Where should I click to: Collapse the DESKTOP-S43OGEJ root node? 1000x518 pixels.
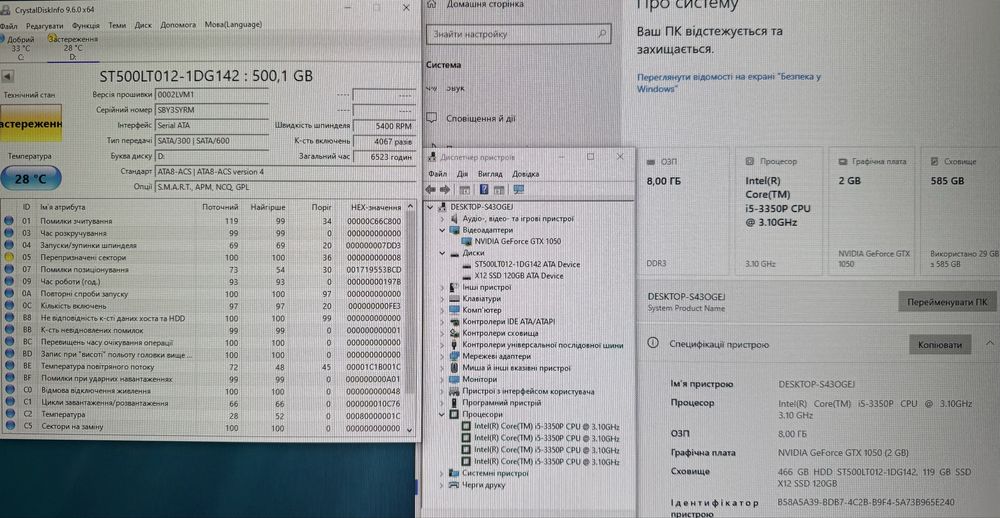point(430,207)
